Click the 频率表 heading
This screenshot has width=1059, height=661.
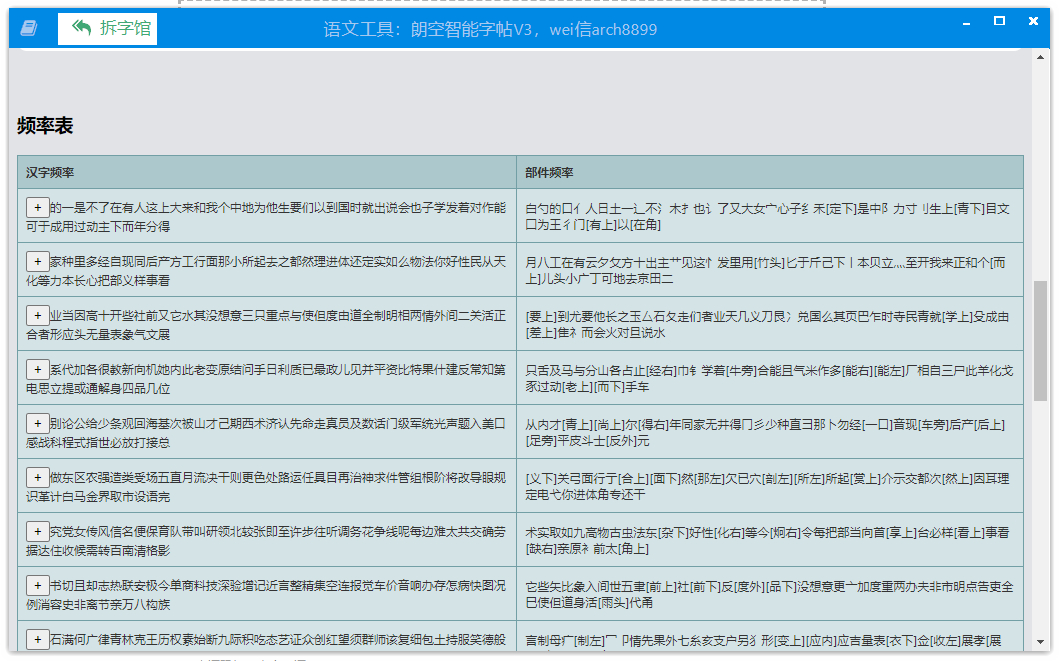[45, 126]
